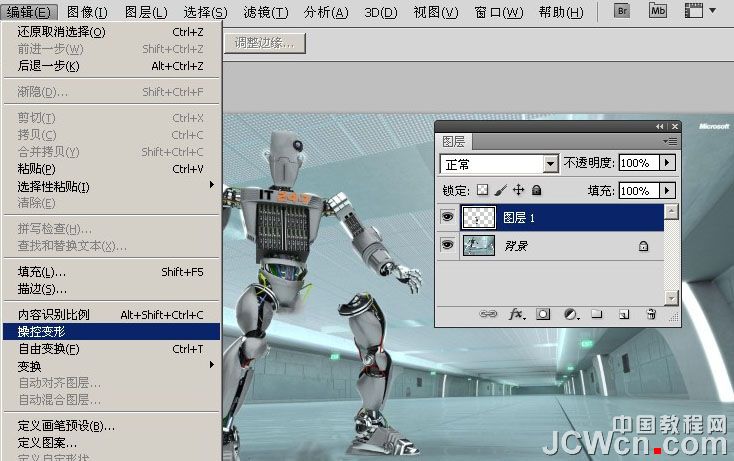Click the 填充 100% input field
Viewport: 734px width, 461px height.
(x=639, y=190)
